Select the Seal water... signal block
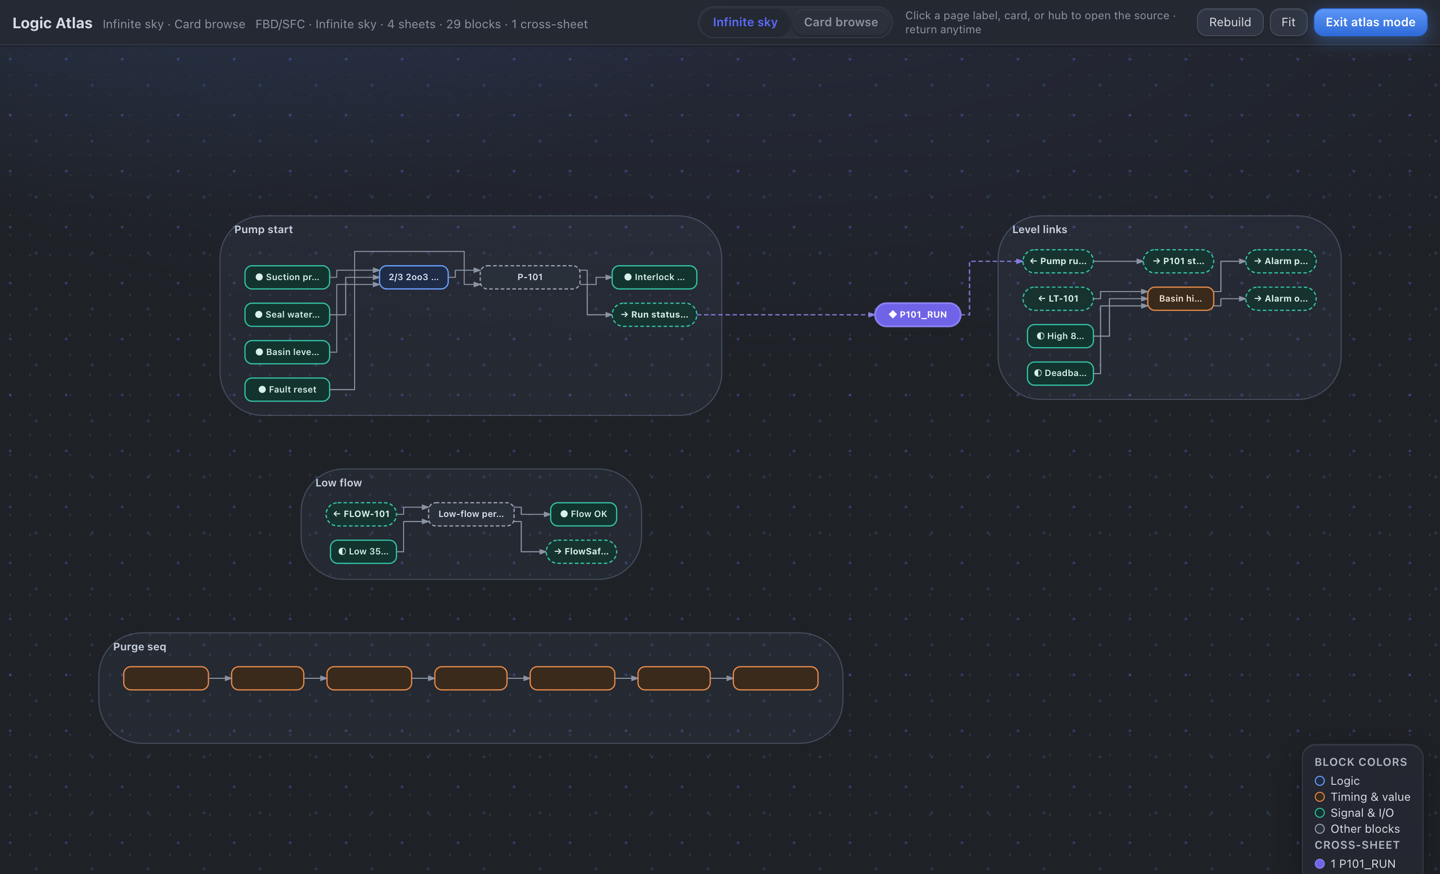The height and width of the screenshot is (874, 1440). (287, 314)
